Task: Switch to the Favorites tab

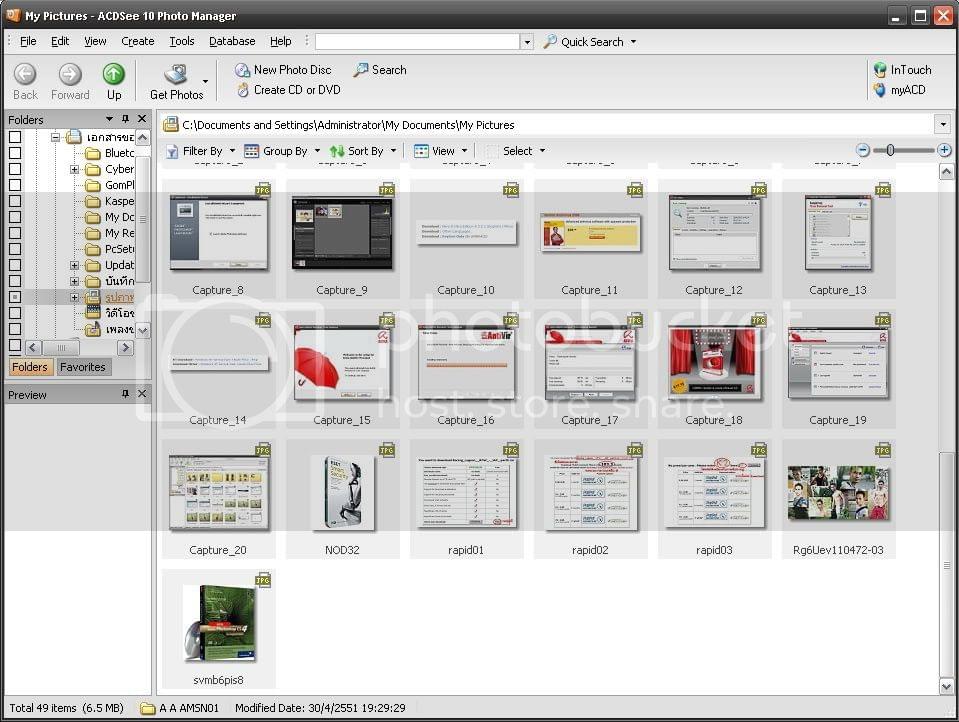Action: pyautogui.click(x=83, y=367)
